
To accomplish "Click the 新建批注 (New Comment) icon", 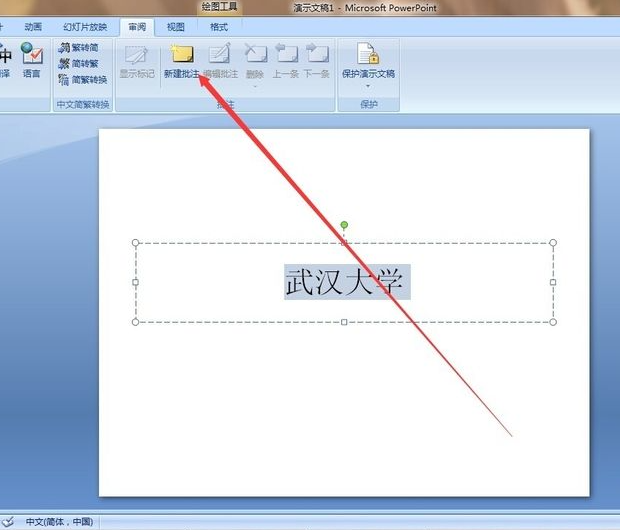I will coord(181,55).
